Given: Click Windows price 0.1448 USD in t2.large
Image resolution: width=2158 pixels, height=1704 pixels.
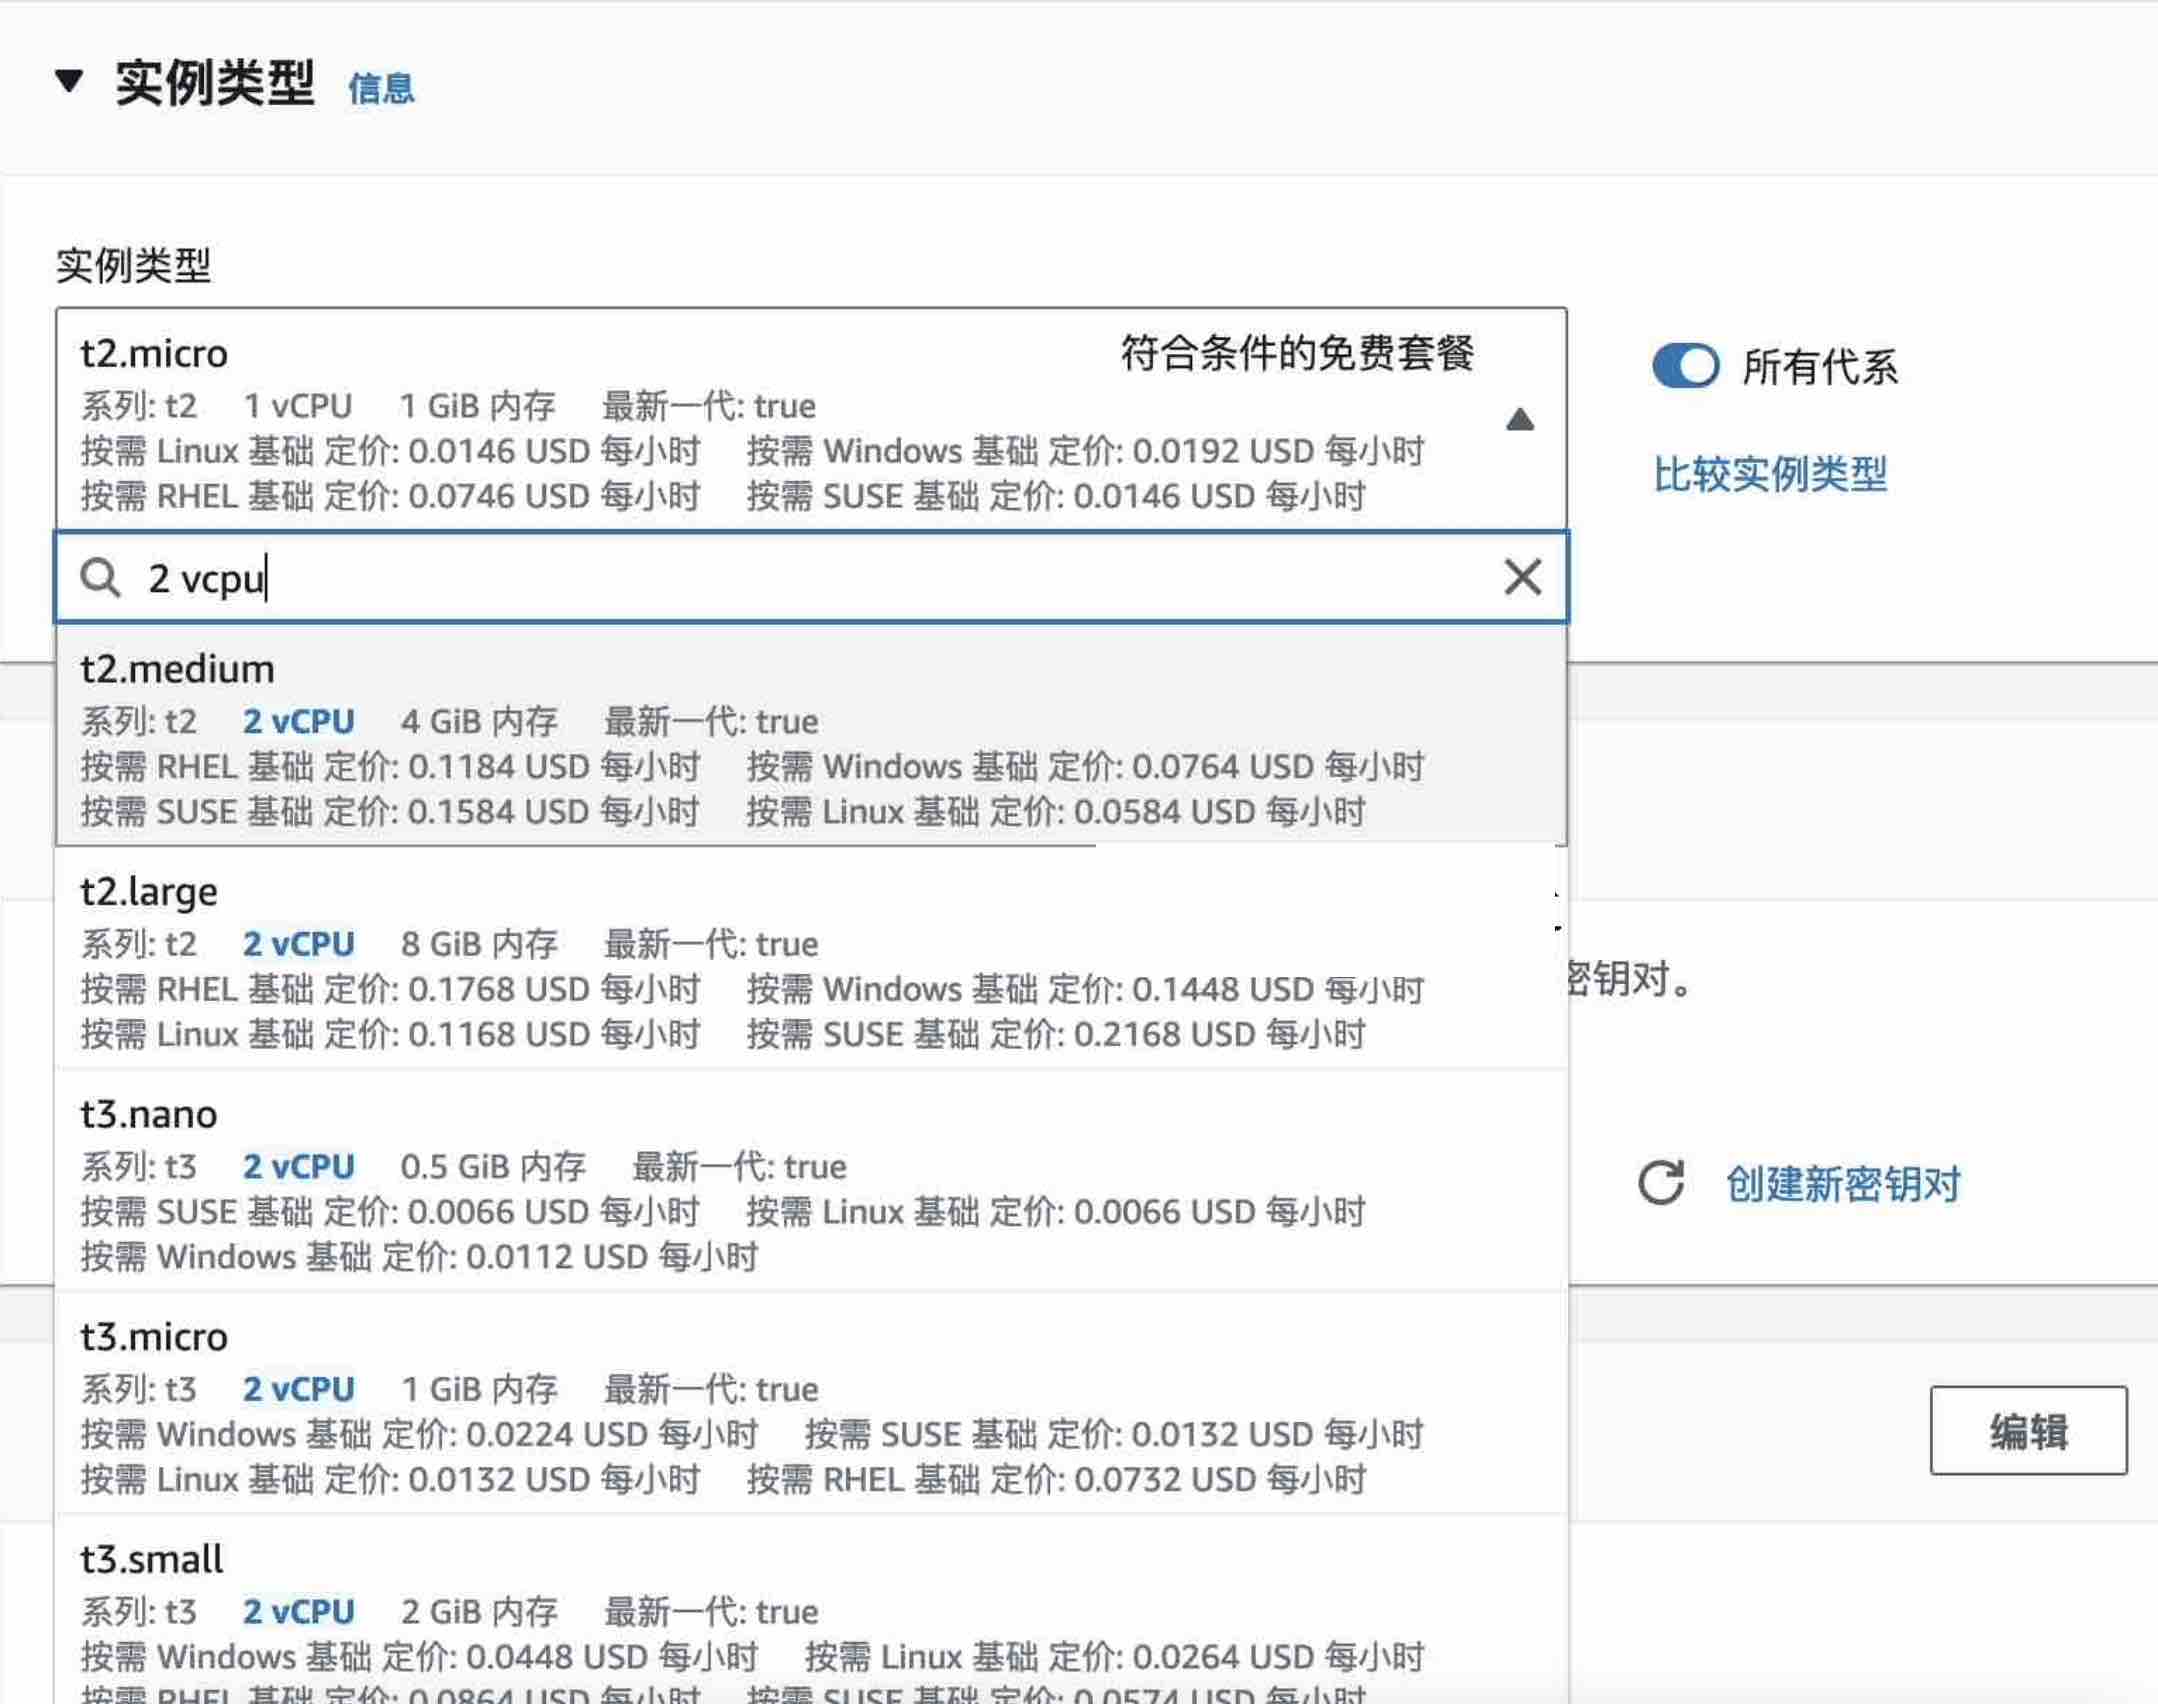Looking at the screenshot, I should [x=1085, y=989].
